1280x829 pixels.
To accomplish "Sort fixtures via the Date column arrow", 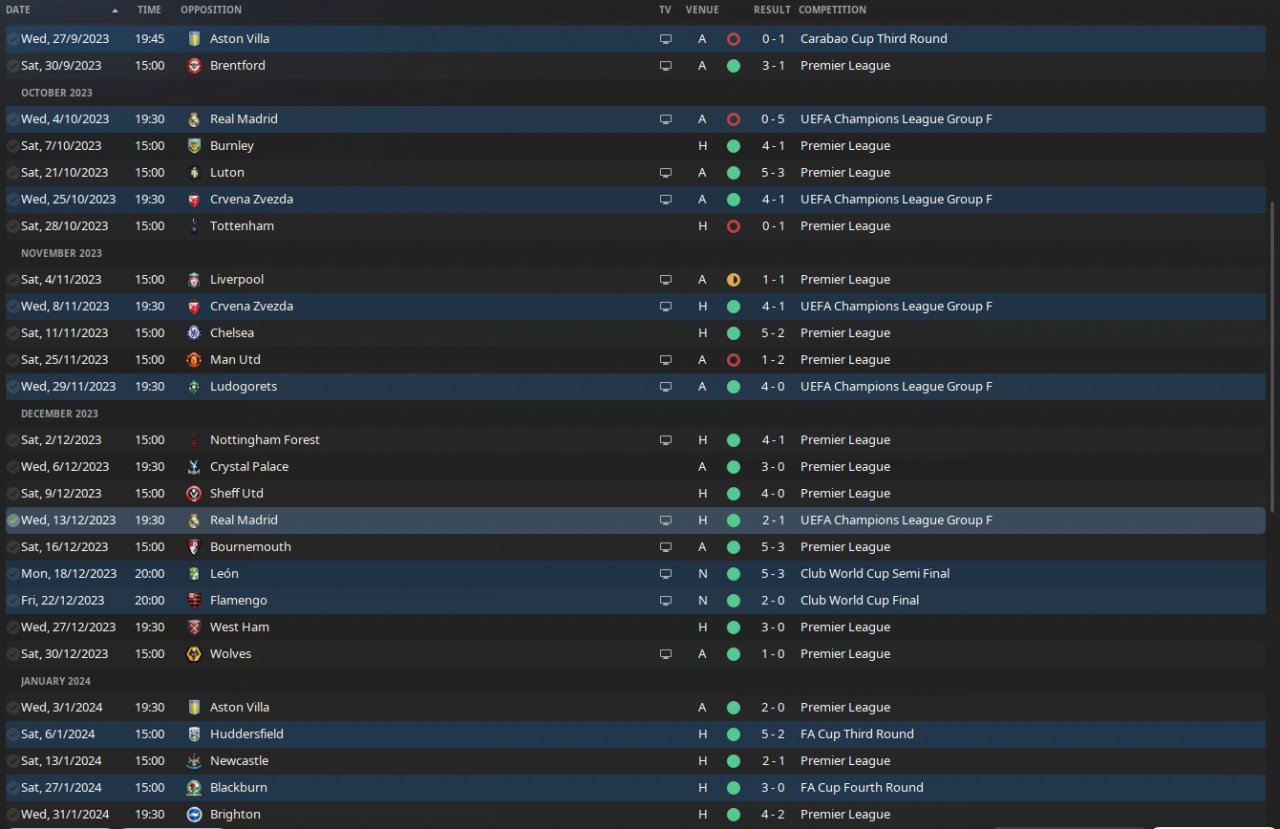I will click(x=115, y=10).
